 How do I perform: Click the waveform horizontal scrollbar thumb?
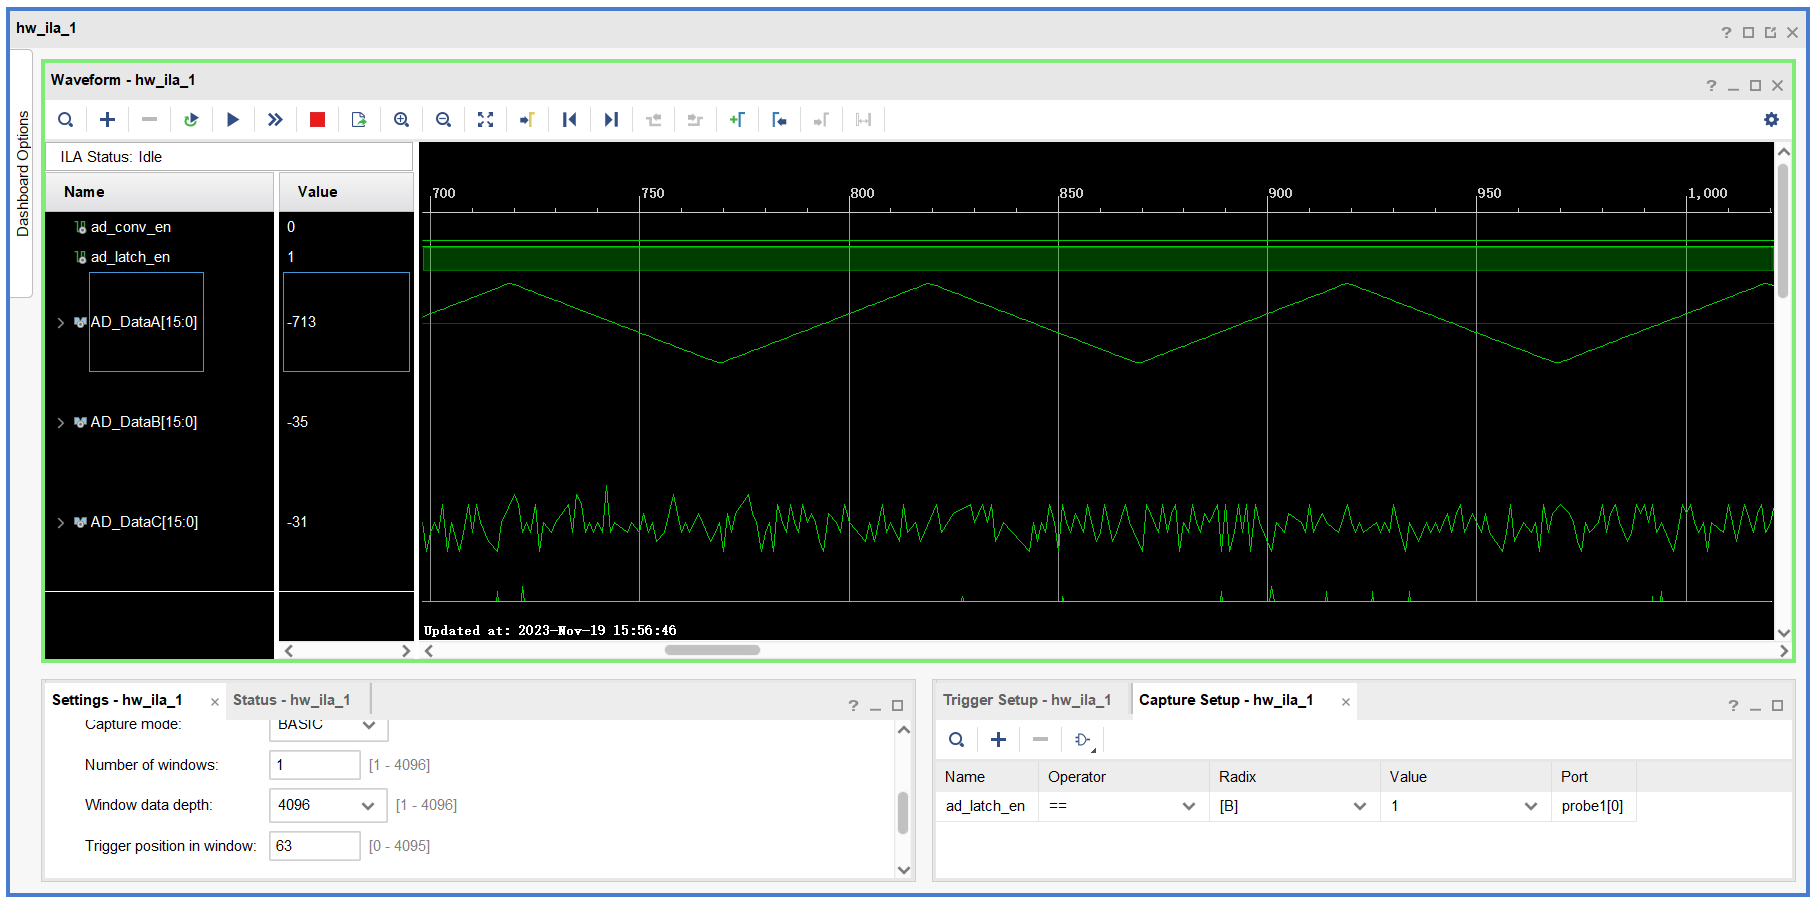(x=712, y=650)
